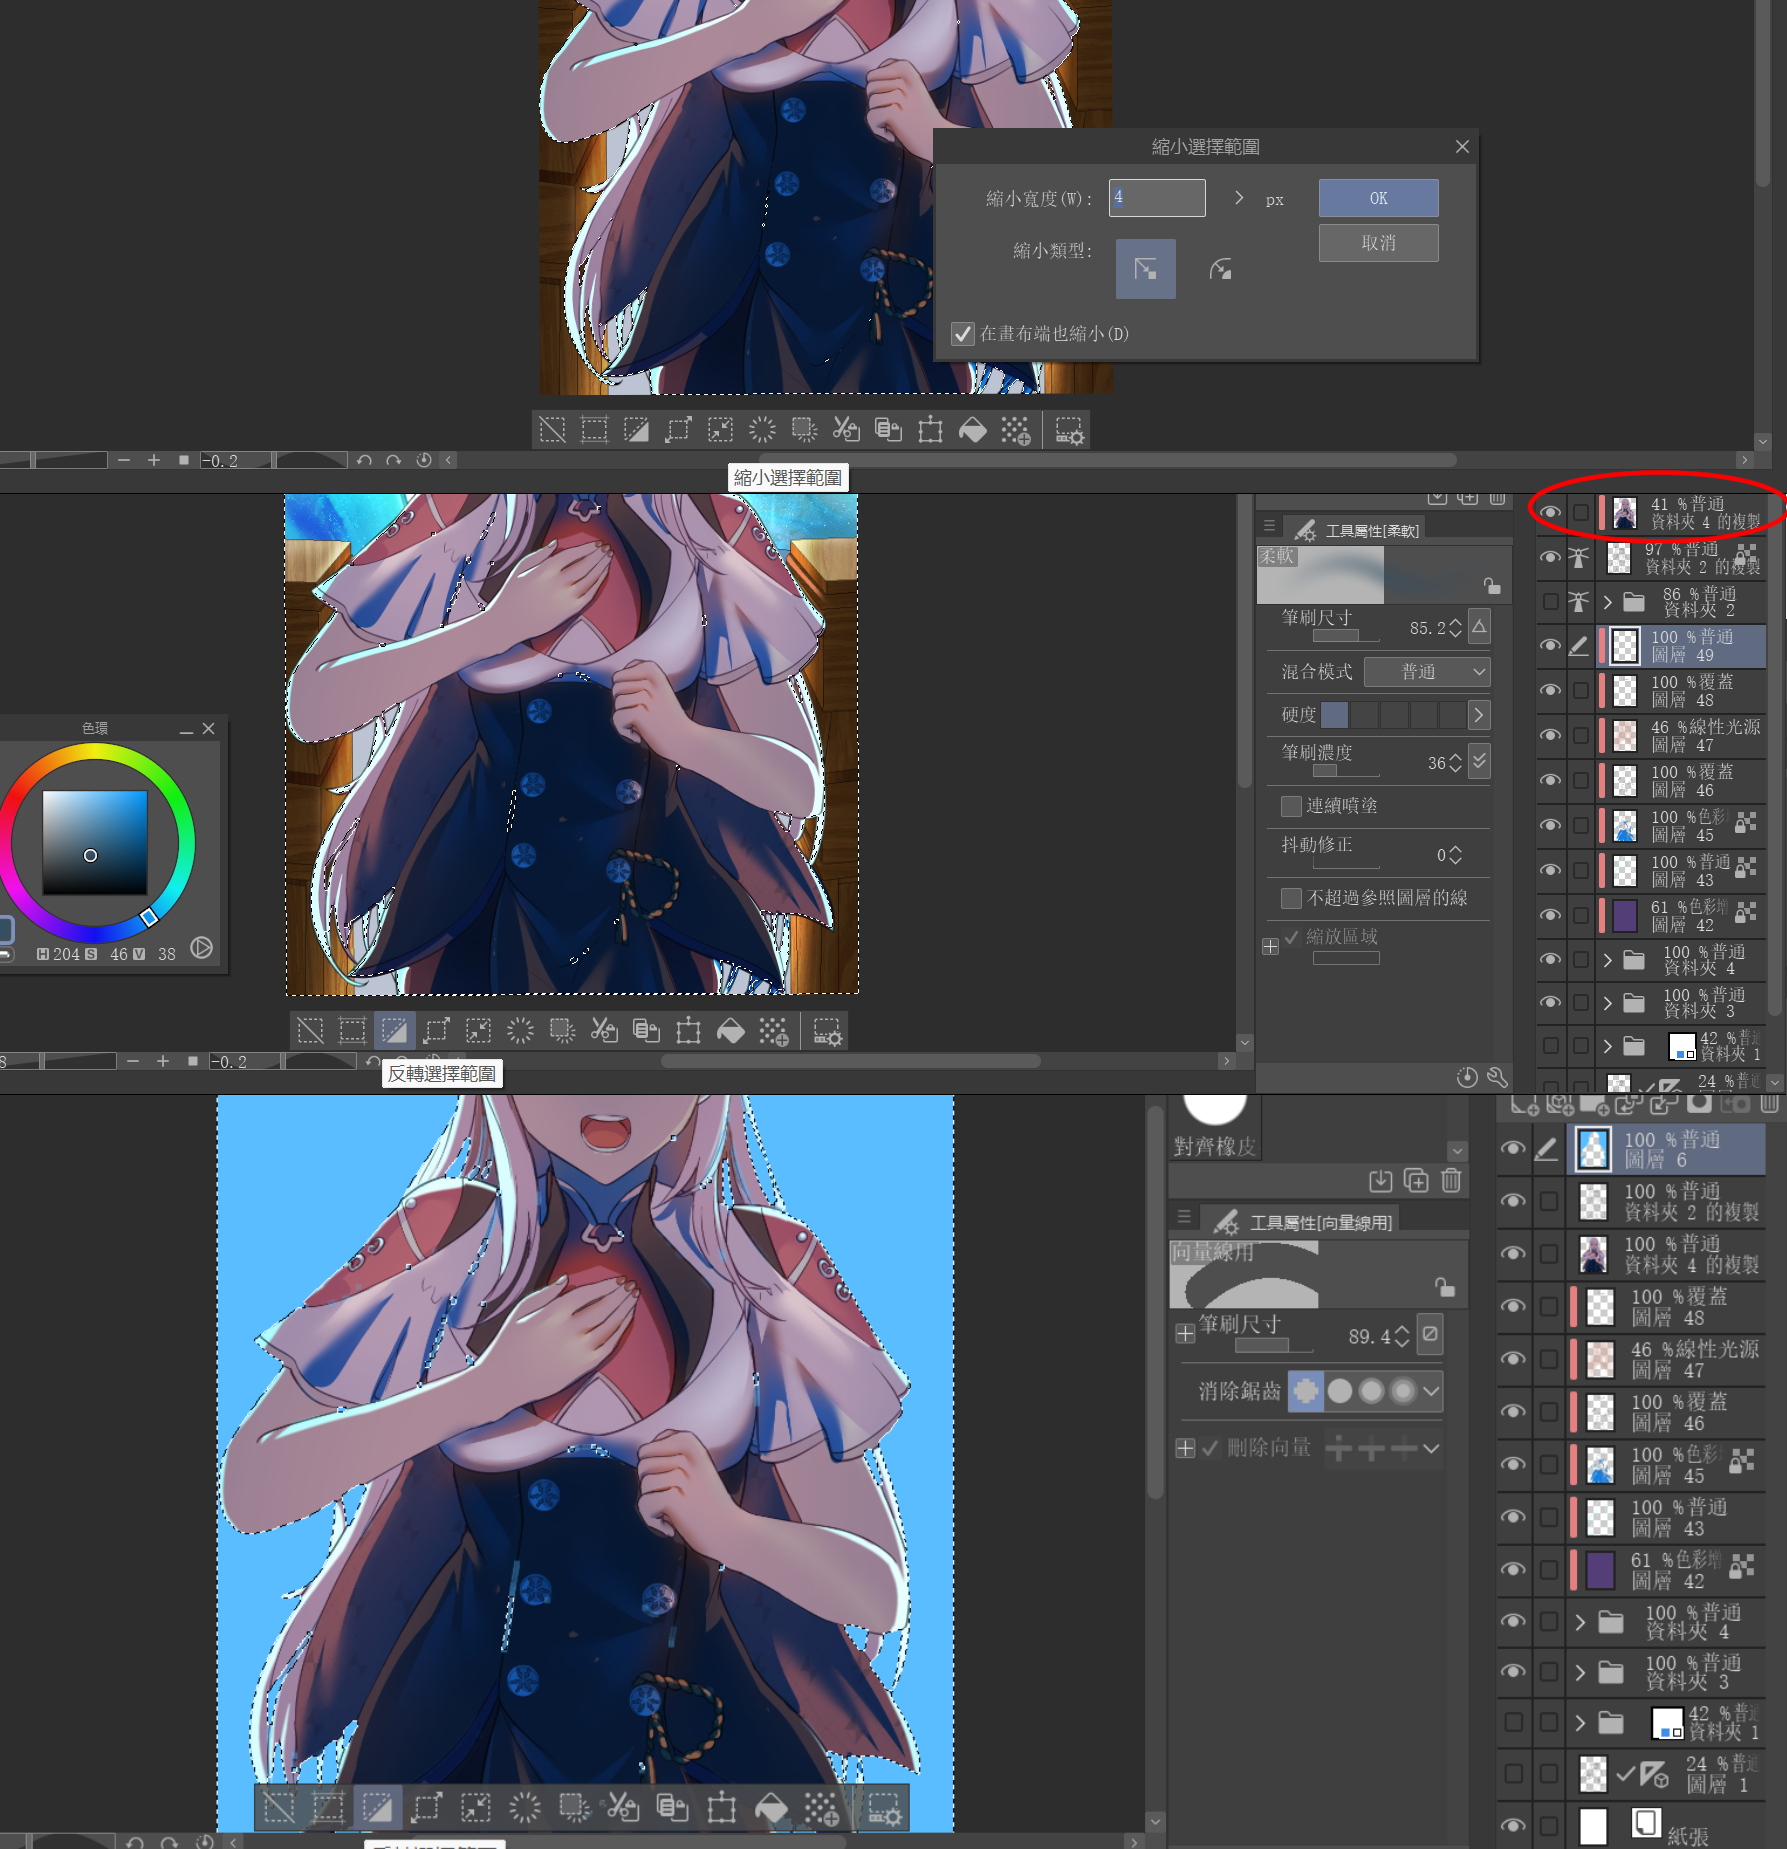
Task: Click zoom out minus button under top canvas
Action: click(124, 460)
